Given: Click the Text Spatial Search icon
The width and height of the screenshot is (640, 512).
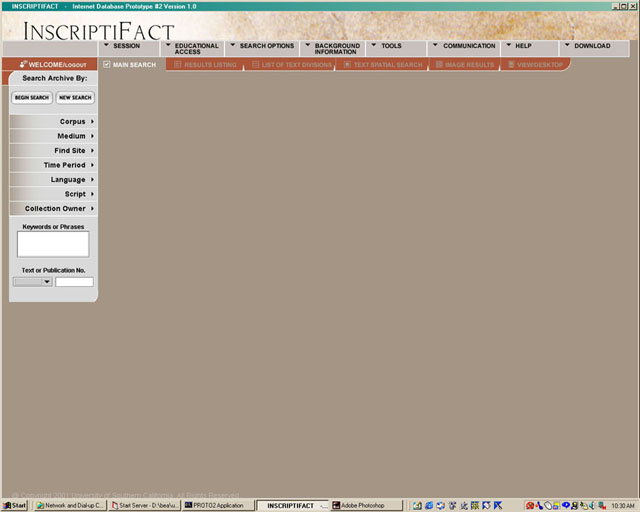Looking at the screenshot, I should [347, 65].
